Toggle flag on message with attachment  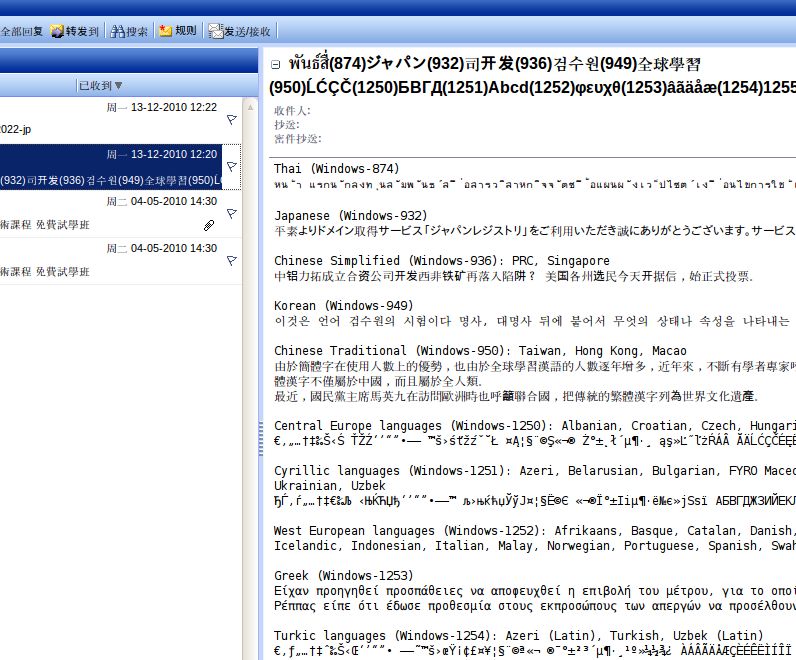click(231, 214)
